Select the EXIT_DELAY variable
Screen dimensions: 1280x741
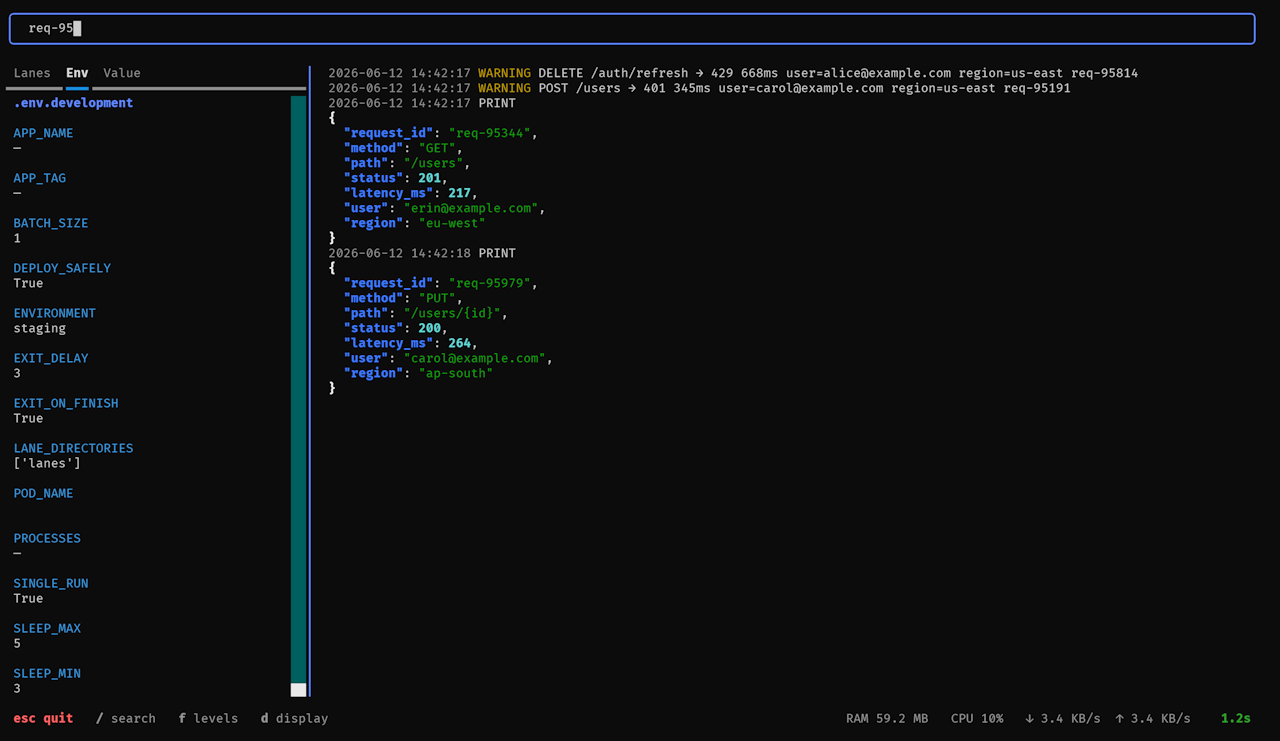(51, 358)
